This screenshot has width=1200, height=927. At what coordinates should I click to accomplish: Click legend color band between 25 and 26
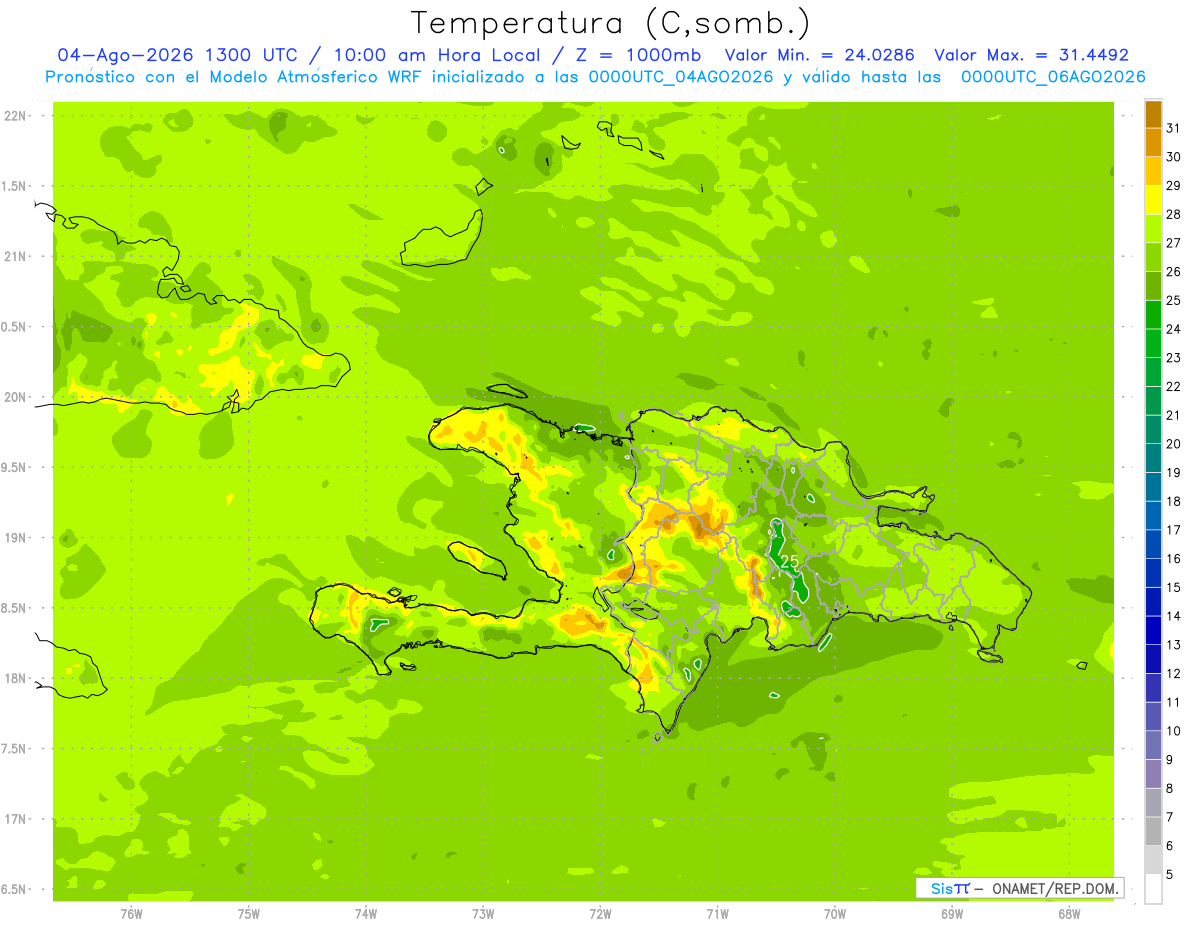(1153, 286)
